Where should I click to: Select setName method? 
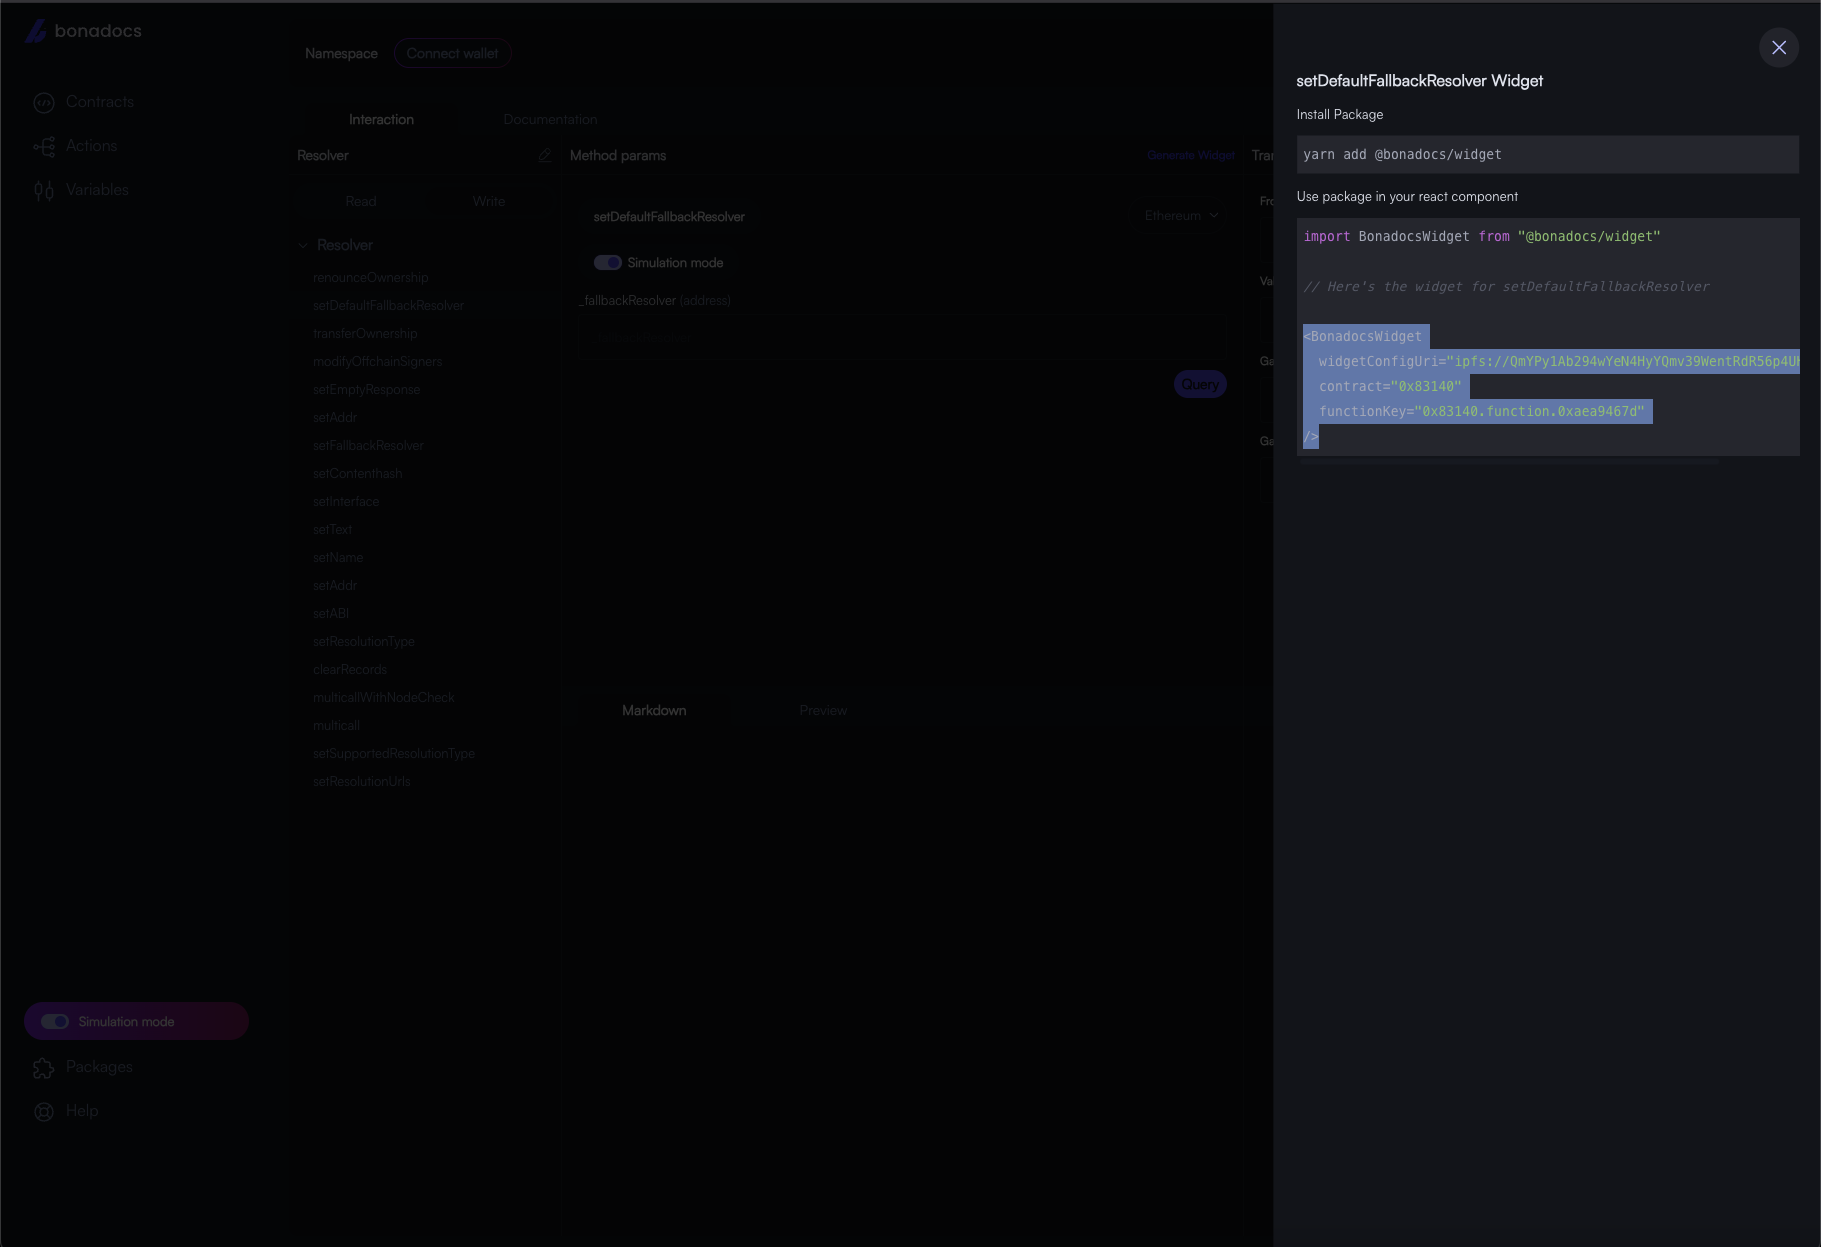pos(338,557)
